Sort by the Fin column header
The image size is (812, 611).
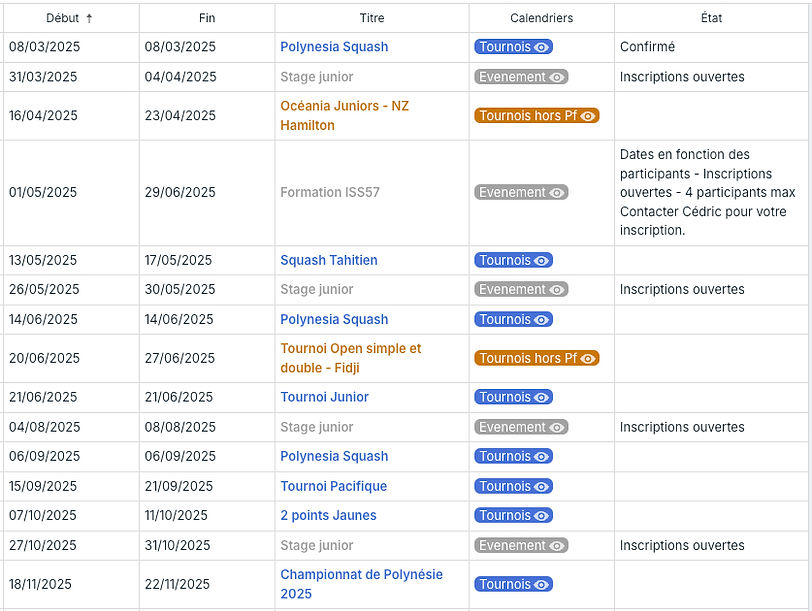point(207,18)
